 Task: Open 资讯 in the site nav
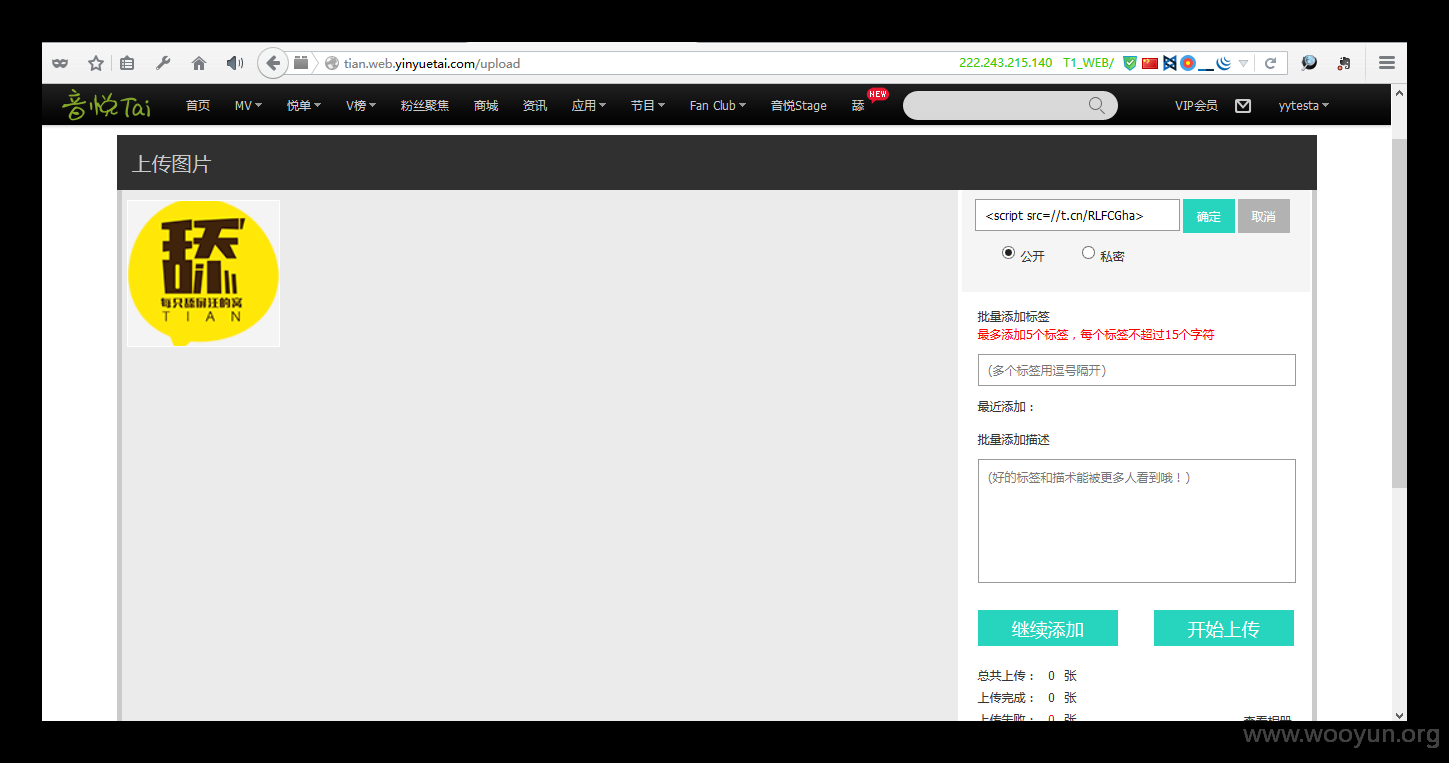[535, 105]
